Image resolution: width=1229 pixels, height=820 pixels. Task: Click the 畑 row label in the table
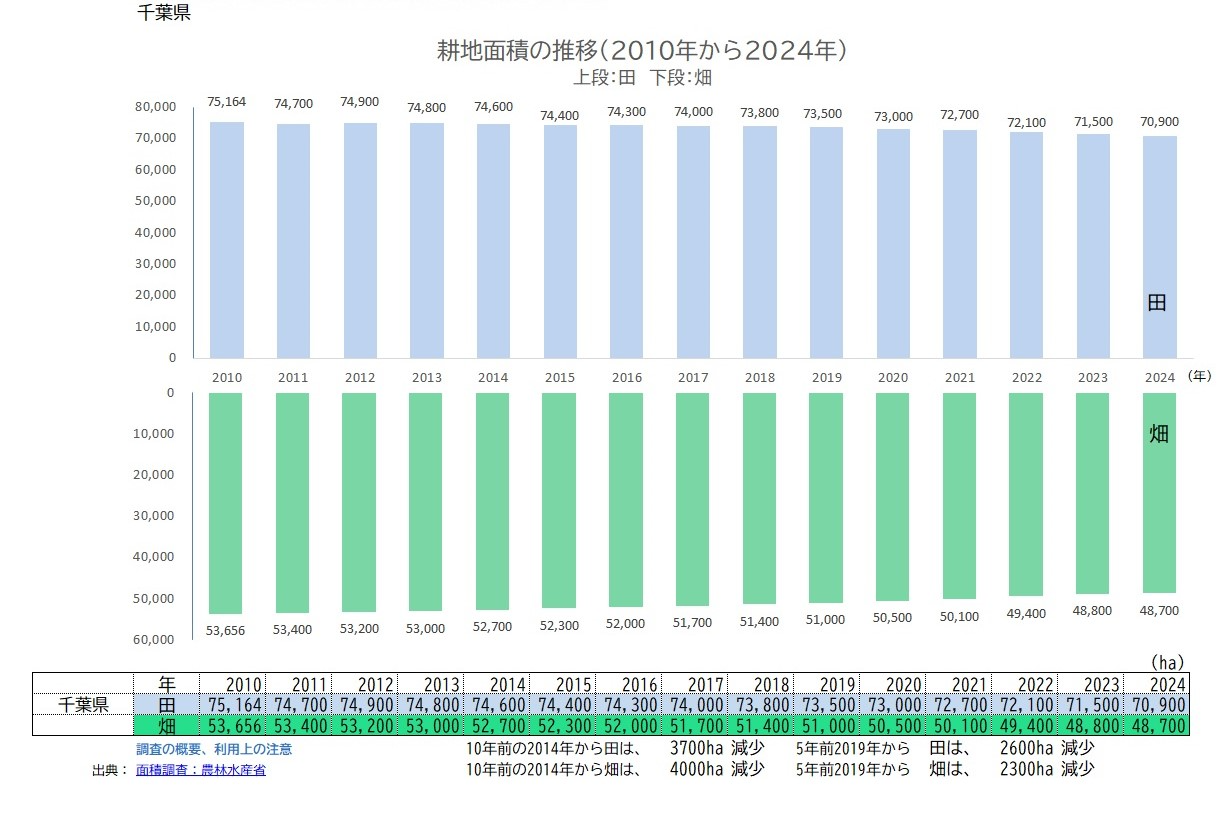click(x=167, y=726)
